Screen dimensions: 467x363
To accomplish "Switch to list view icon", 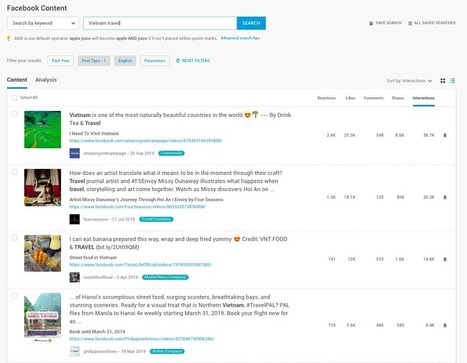I will click(x=452, y=81).
